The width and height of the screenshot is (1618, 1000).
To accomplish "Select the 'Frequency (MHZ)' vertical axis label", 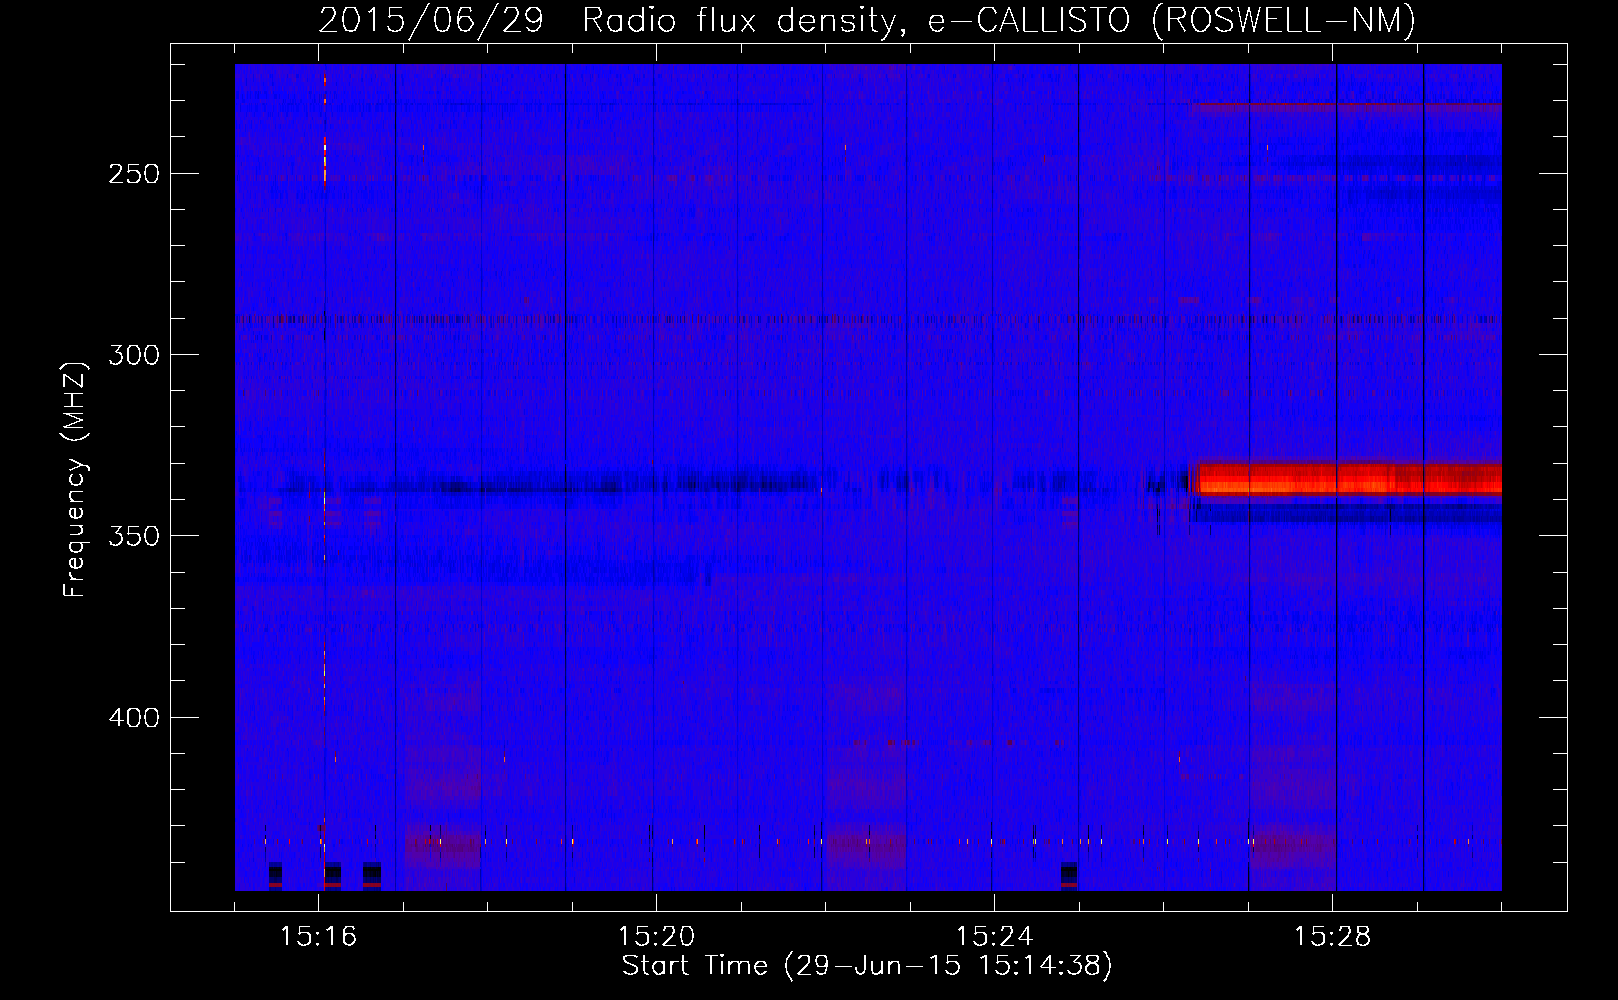I will [x=75, y=479].
